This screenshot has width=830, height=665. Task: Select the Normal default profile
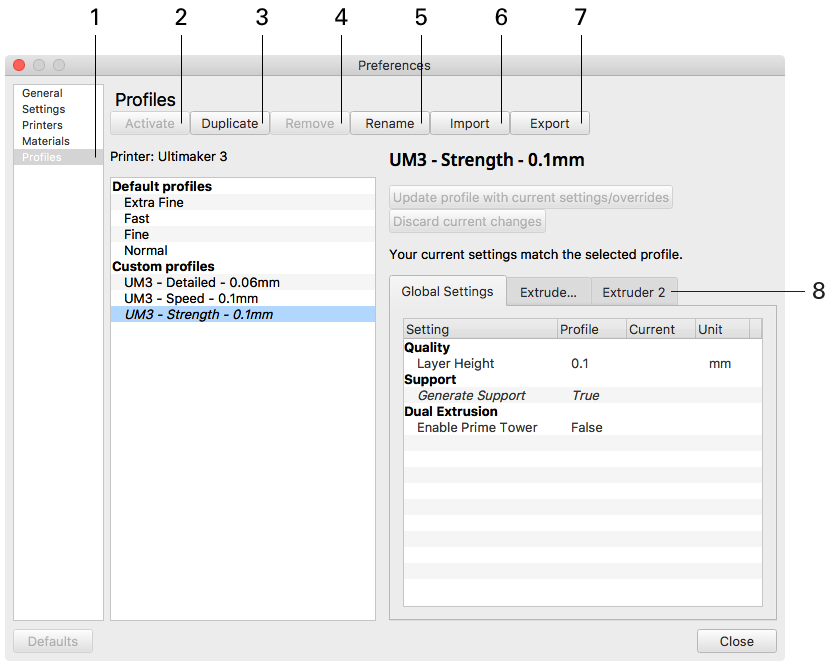[x=145, y=250]
